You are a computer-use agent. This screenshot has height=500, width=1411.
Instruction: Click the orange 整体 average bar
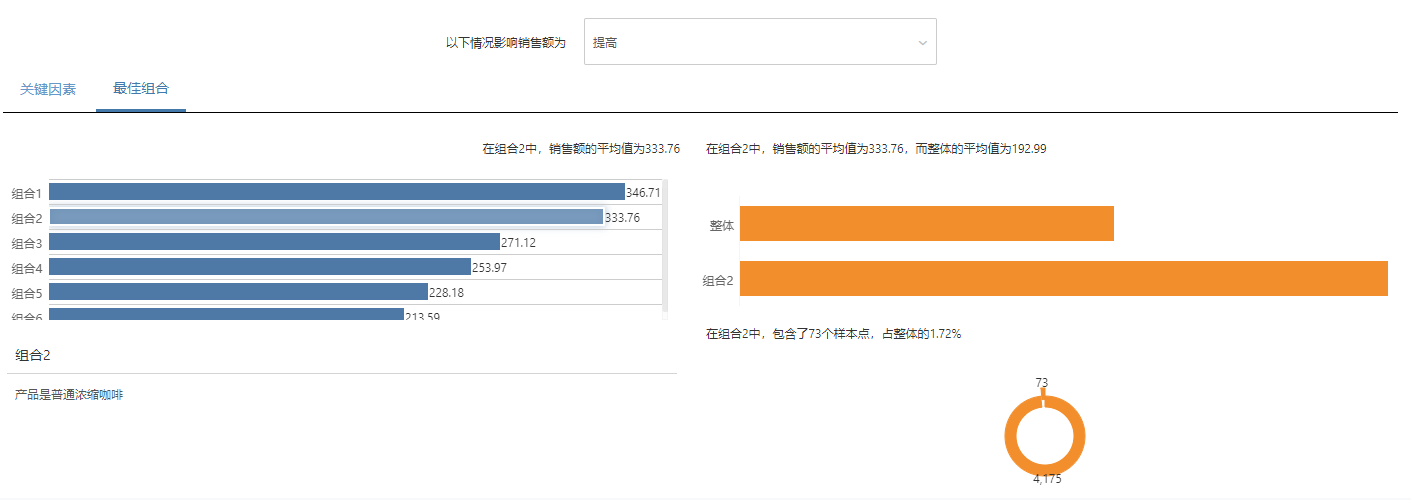[926, 224]
